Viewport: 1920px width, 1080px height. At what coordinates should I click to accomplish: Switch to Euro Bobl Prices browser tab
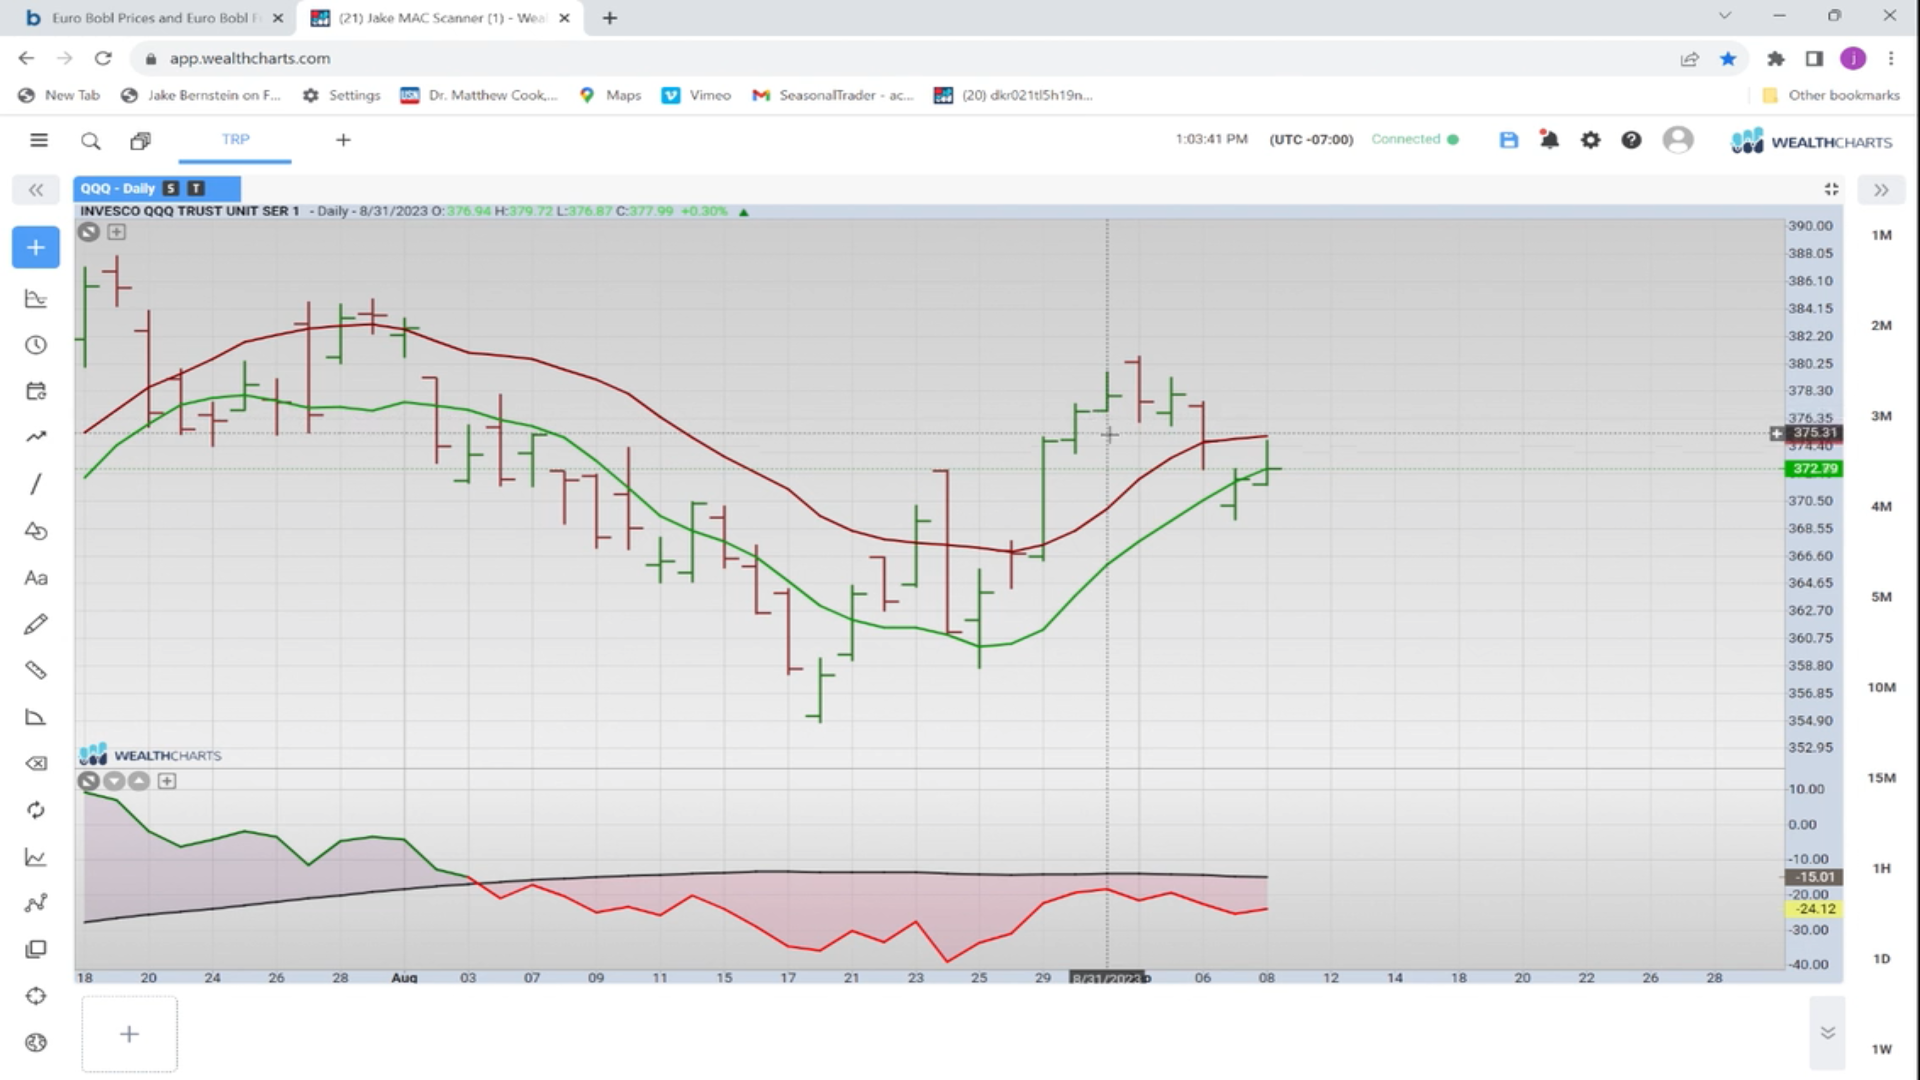pyautogui.click(x=155, y=18)
